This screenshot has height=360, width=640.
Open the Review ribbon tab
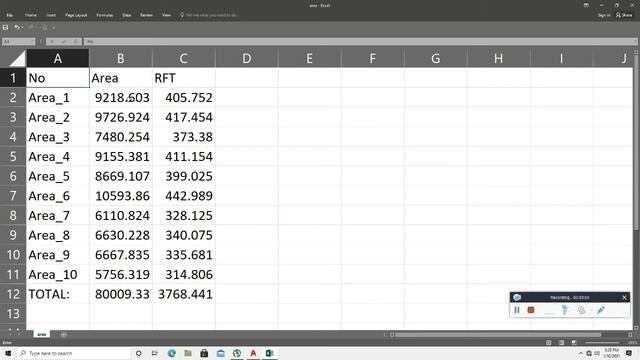tap(147, 15)
